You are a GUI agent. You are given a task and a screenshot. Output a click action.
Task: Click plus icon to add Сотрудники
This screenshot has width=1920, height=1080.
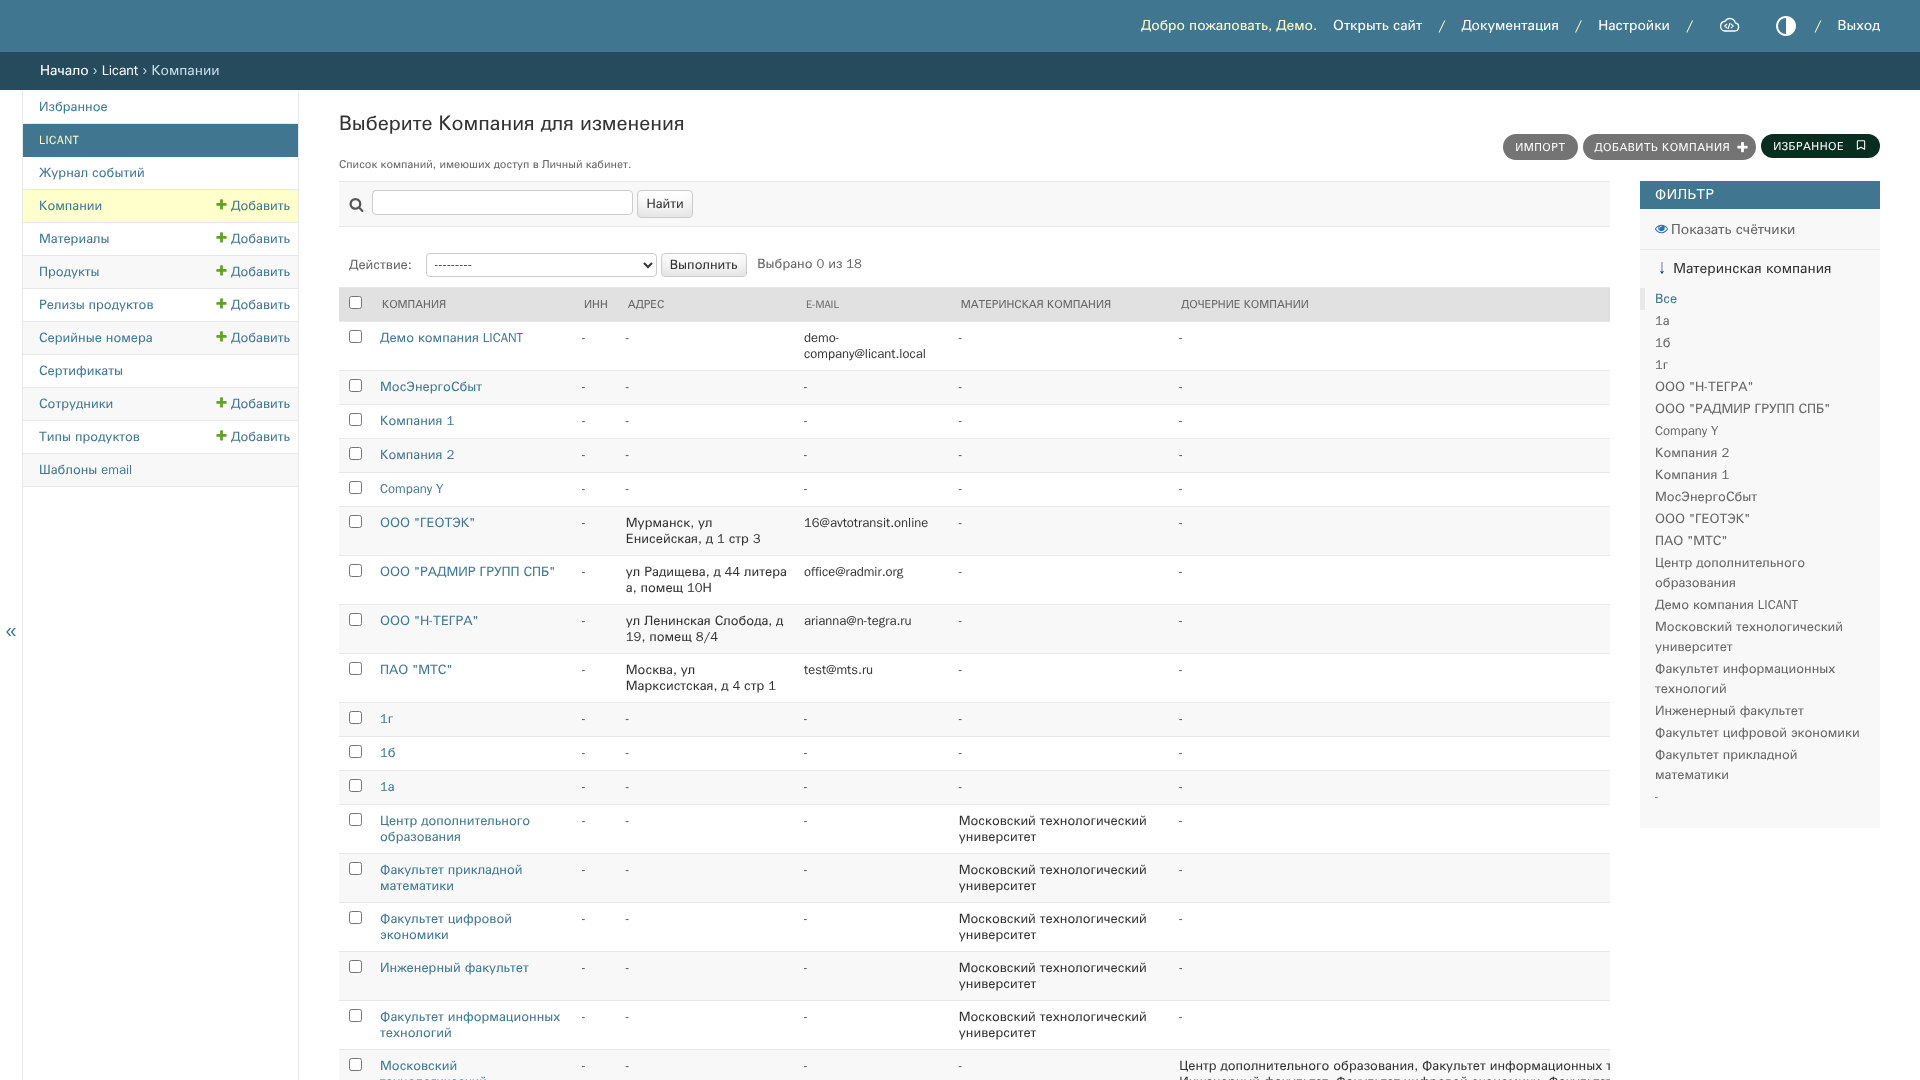click(221, 403)
